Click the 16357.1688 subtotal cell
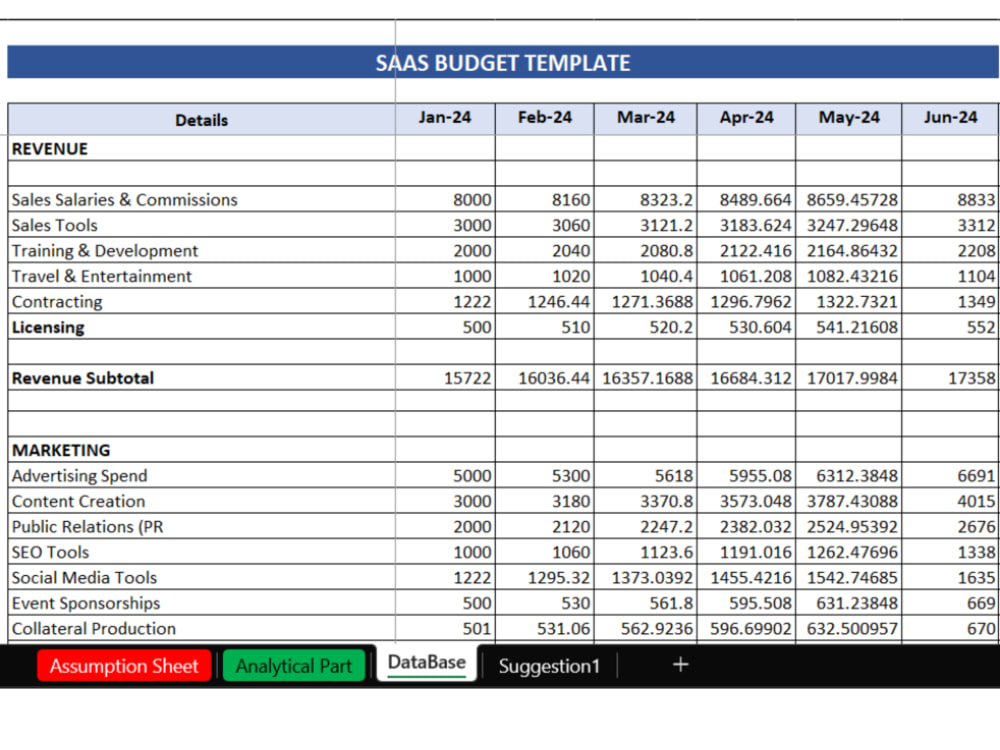Image resolution: width=1000 pixels, height=750 pixels. point(645,378)
